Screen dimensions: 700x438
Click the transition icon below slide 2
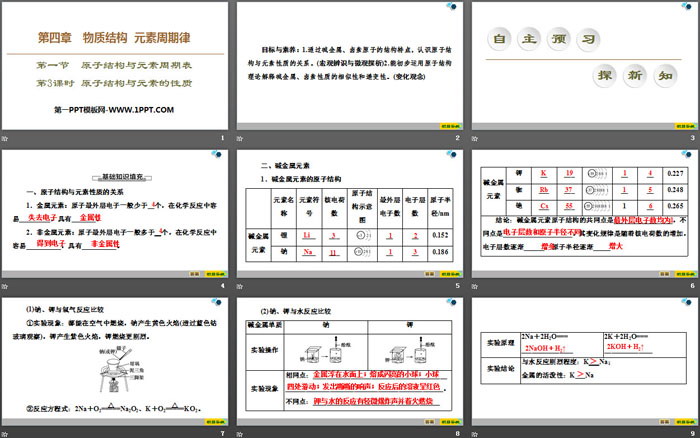[239, 137]
